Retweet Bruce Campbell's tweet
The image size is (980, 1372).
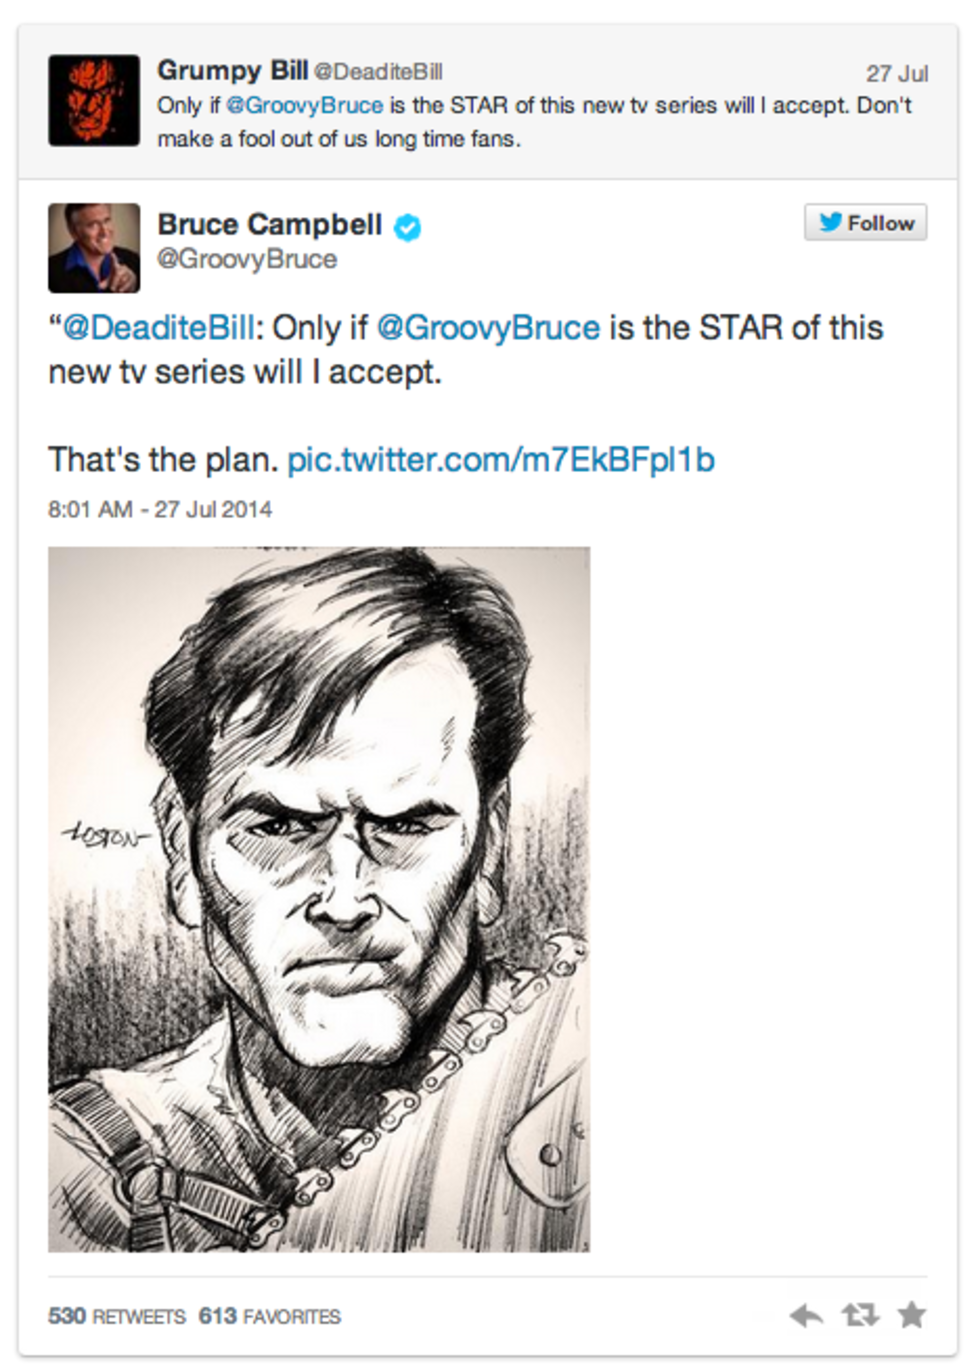tap(860, 1315)
